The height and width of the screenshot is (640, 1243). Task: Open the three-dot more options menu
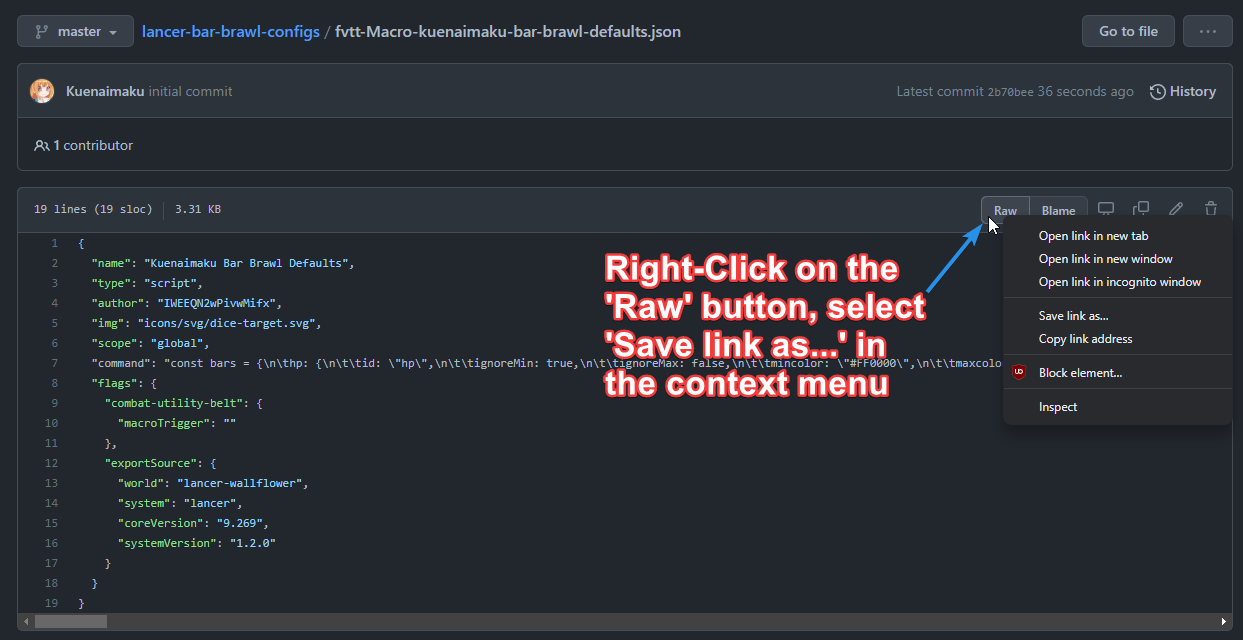click(1208, 31)
